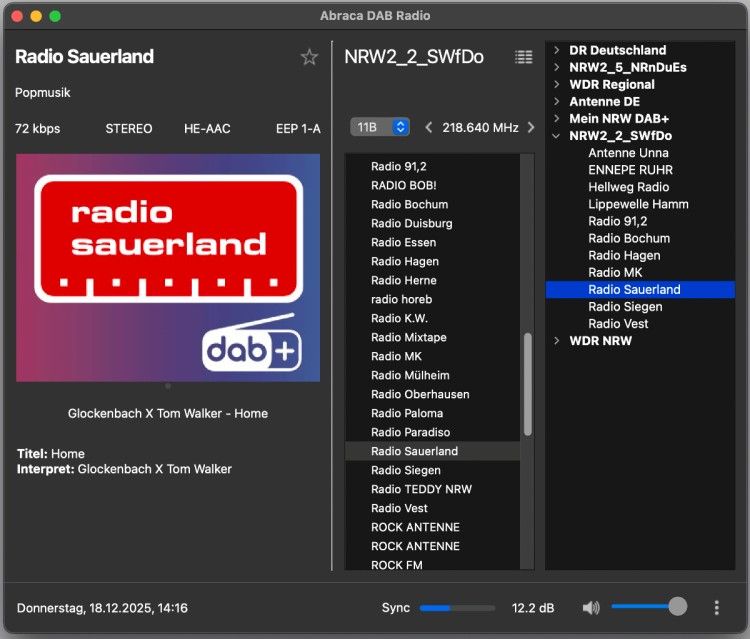
Task: Adjust the volume slider
Action: 677,607
